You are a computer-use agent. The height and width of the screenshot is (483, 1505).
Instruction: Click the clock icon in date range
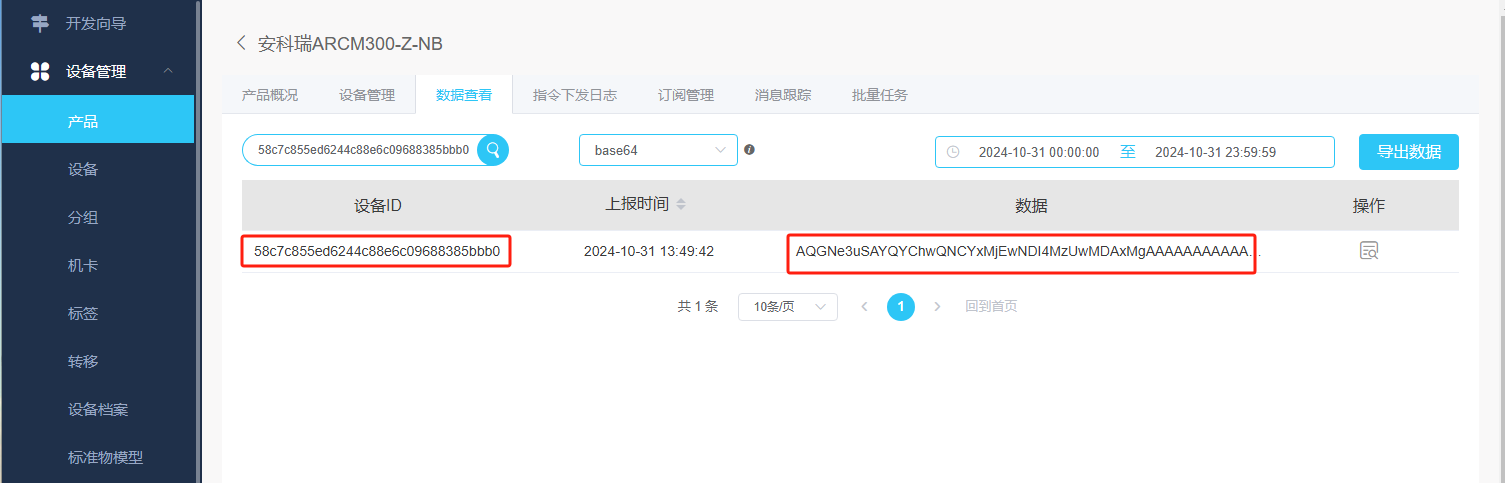pyautogui.click(x=953, y=152)
